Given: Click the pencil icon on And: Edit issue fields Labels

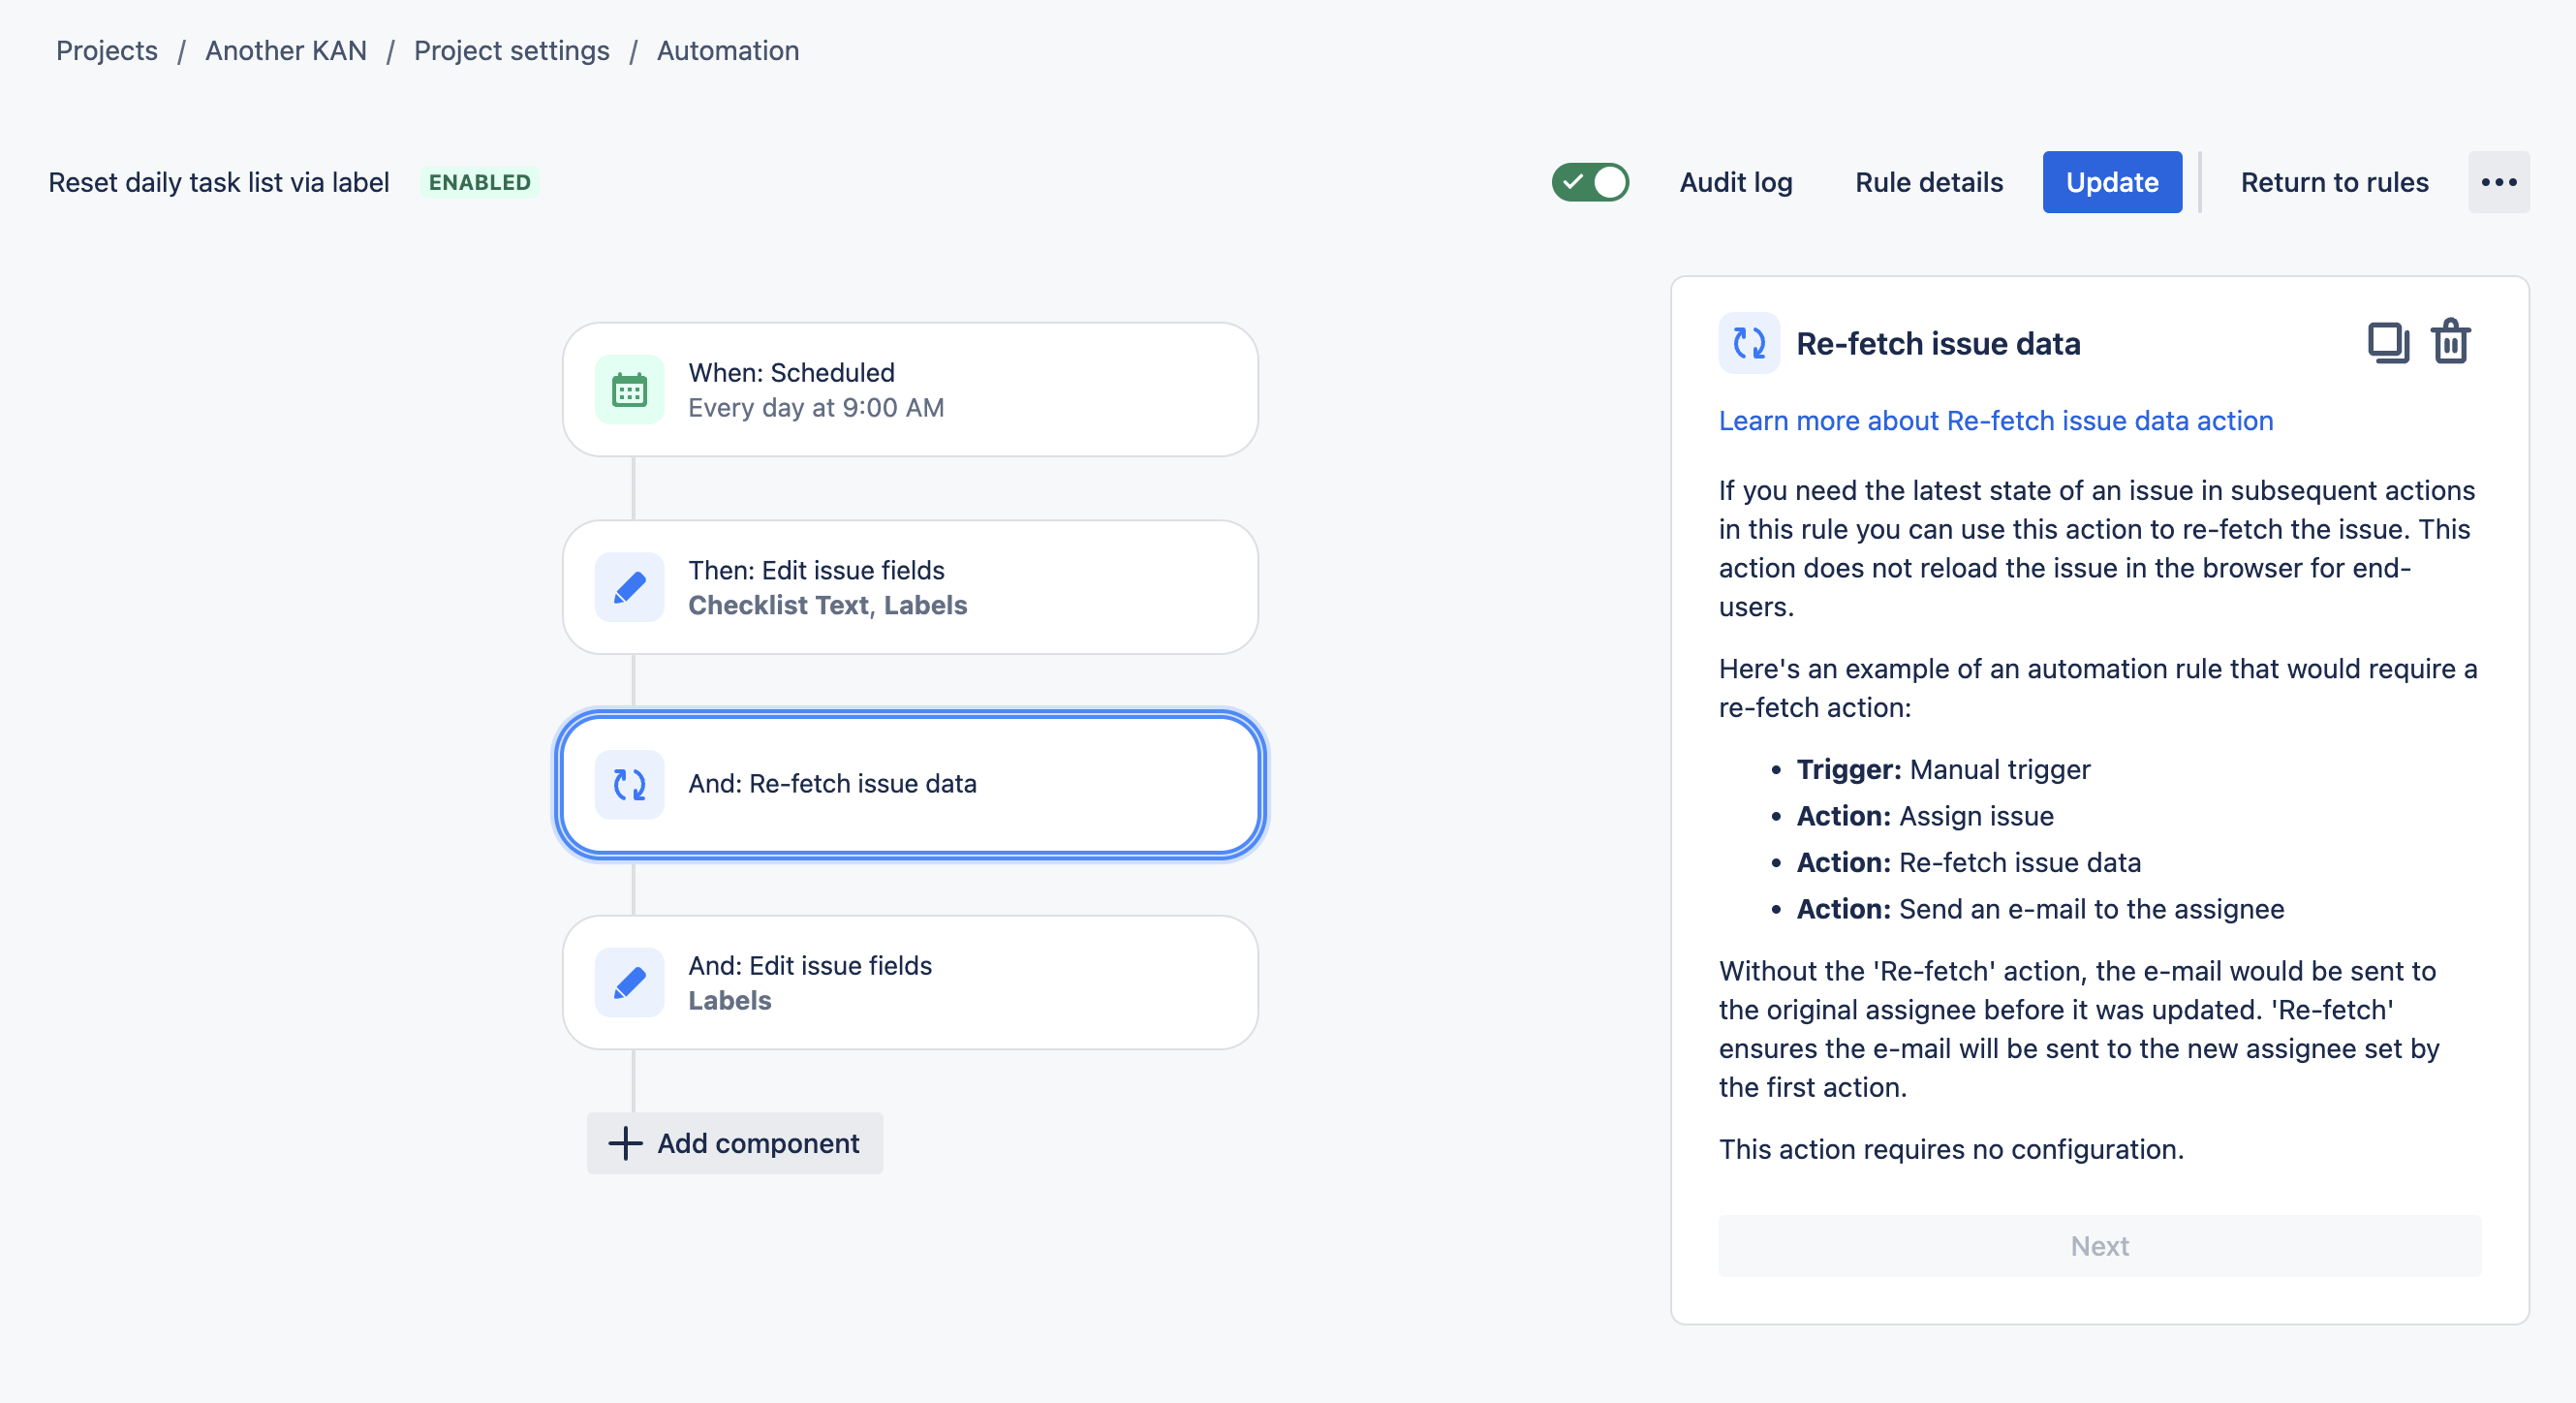Looking at the screenshot, I should point(629,982).
